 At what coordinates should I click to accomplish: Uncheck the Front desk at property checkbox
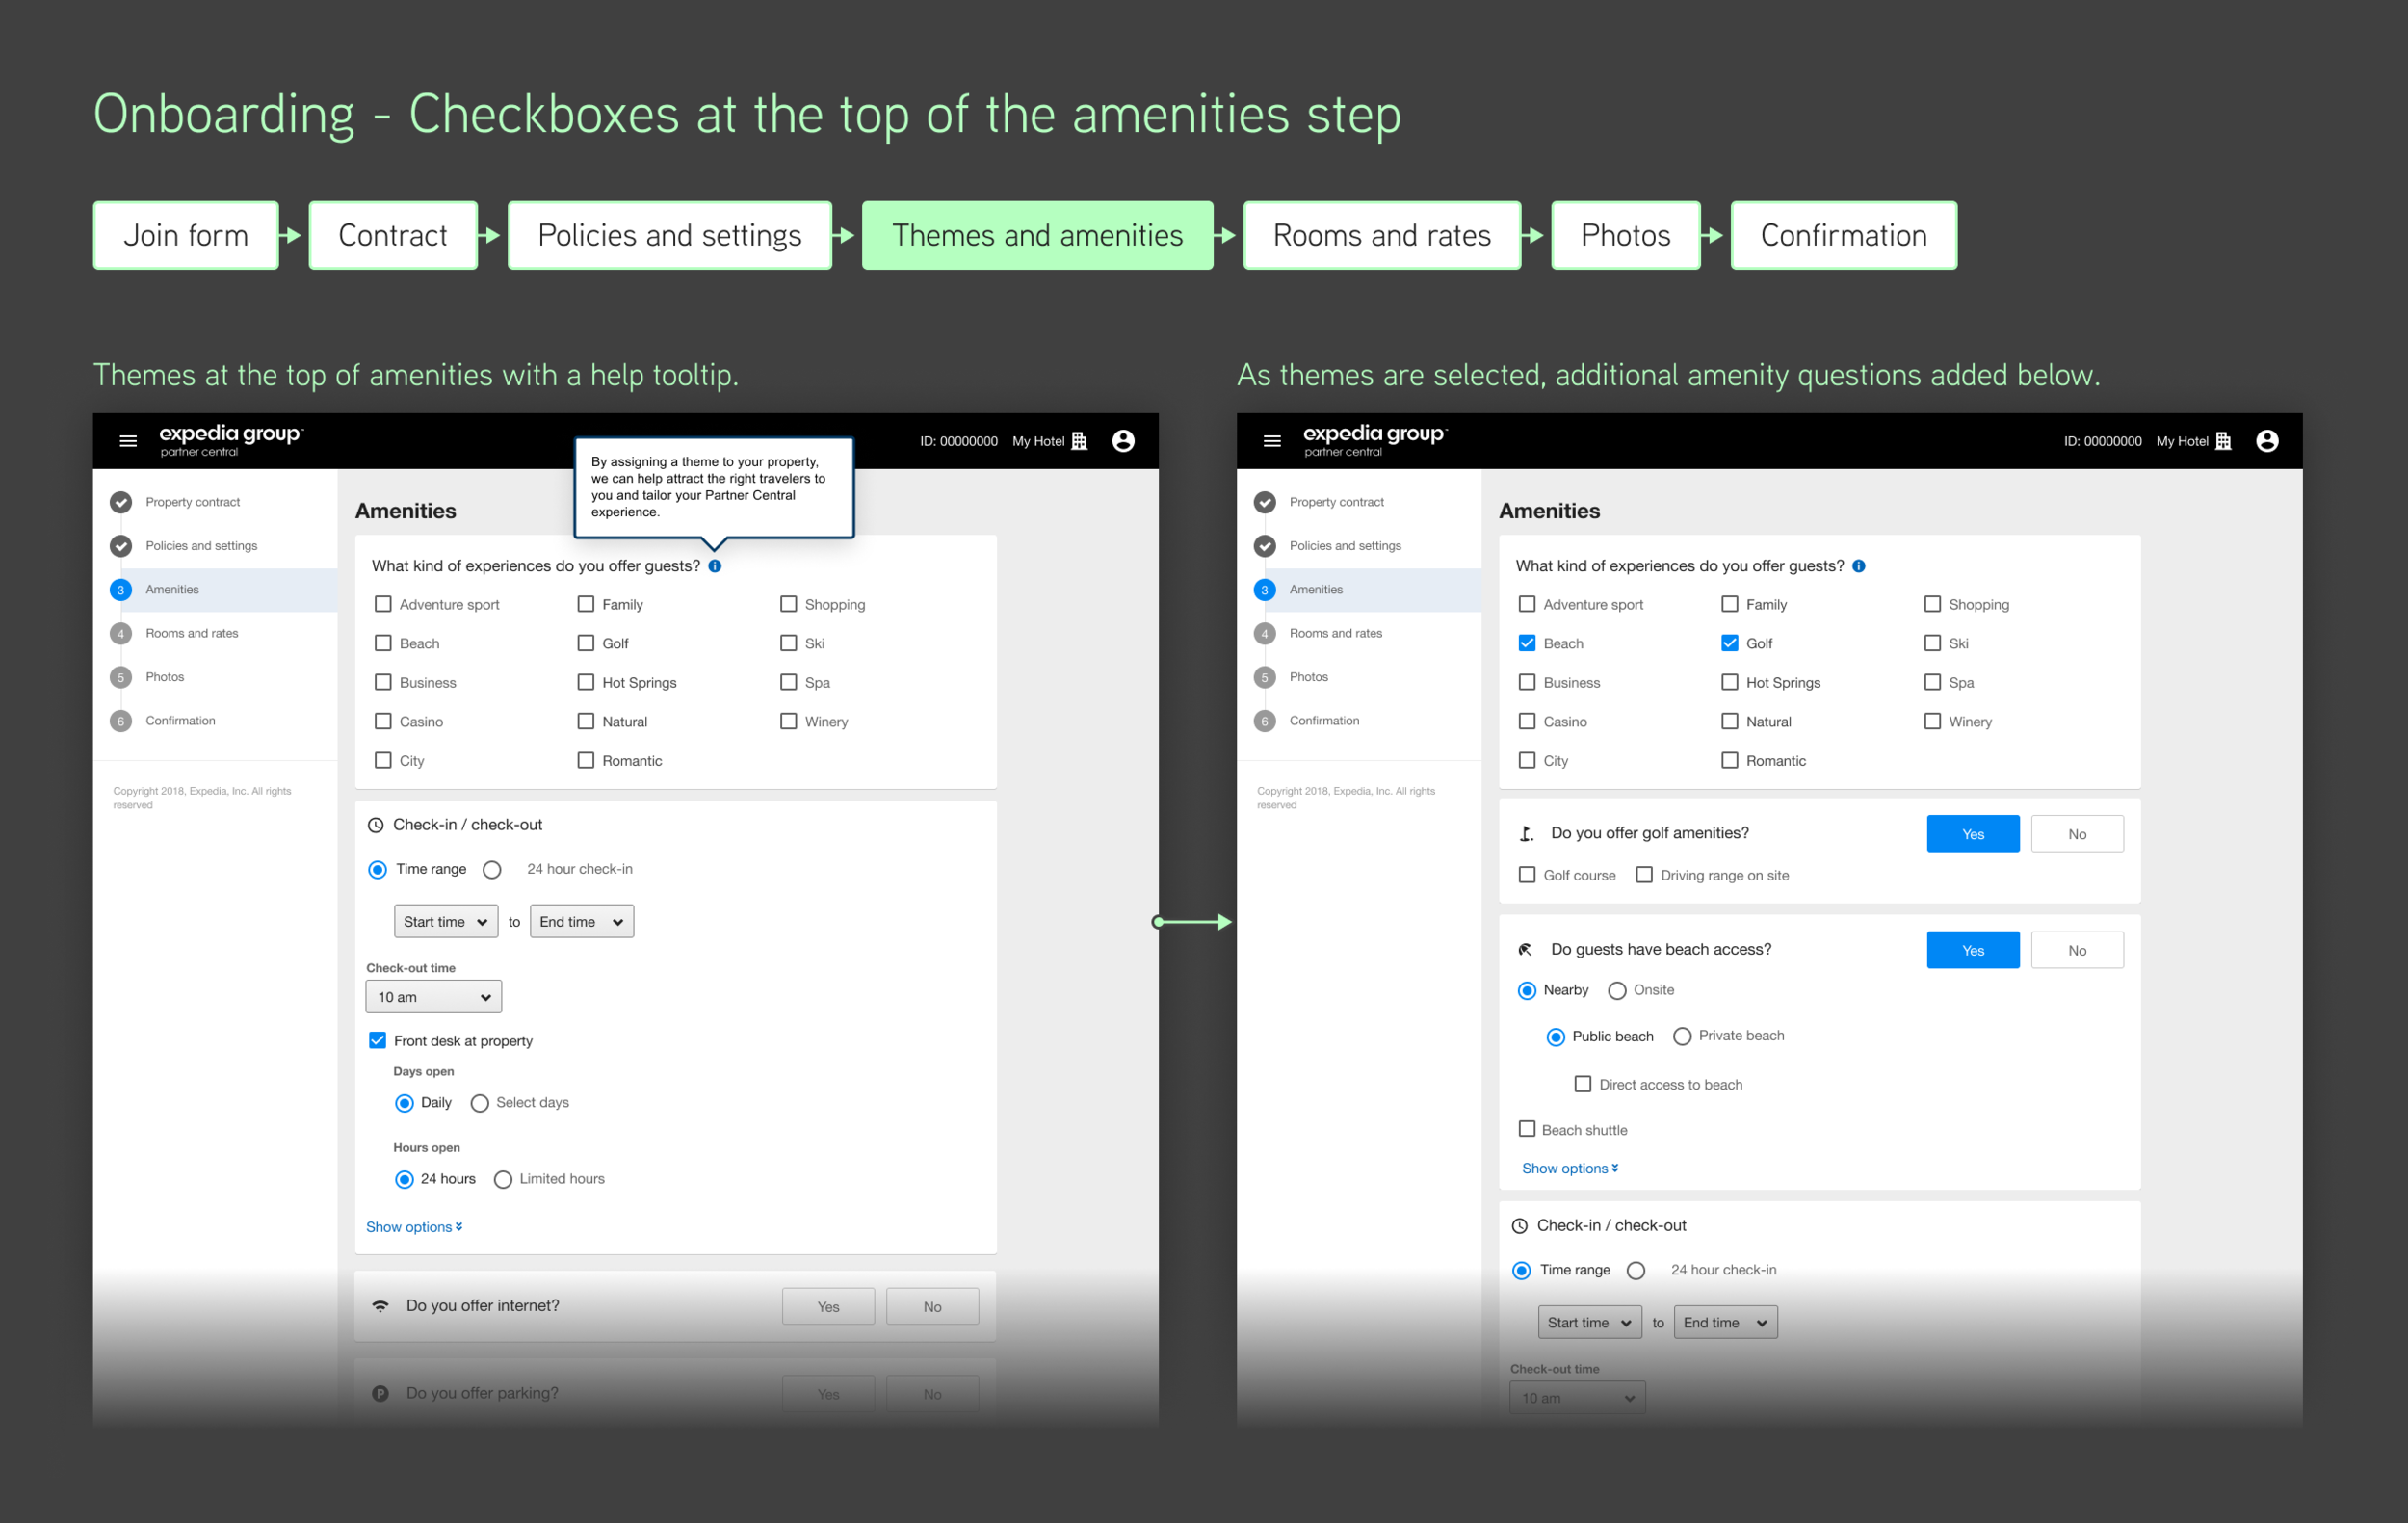[x=378, y=1040]
